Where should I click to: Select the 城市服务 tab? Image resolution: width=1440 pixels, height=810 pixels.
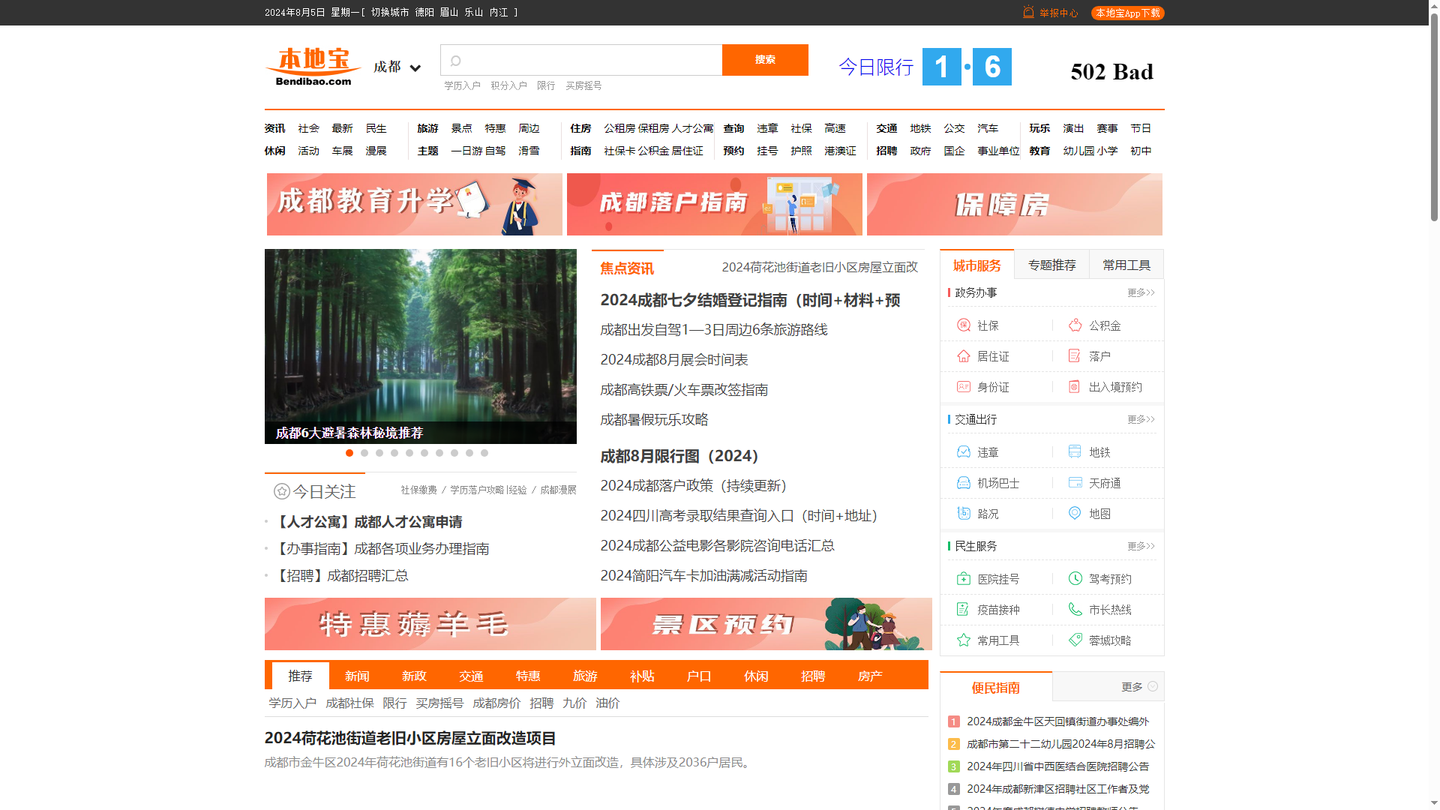(x=977, y=265)
